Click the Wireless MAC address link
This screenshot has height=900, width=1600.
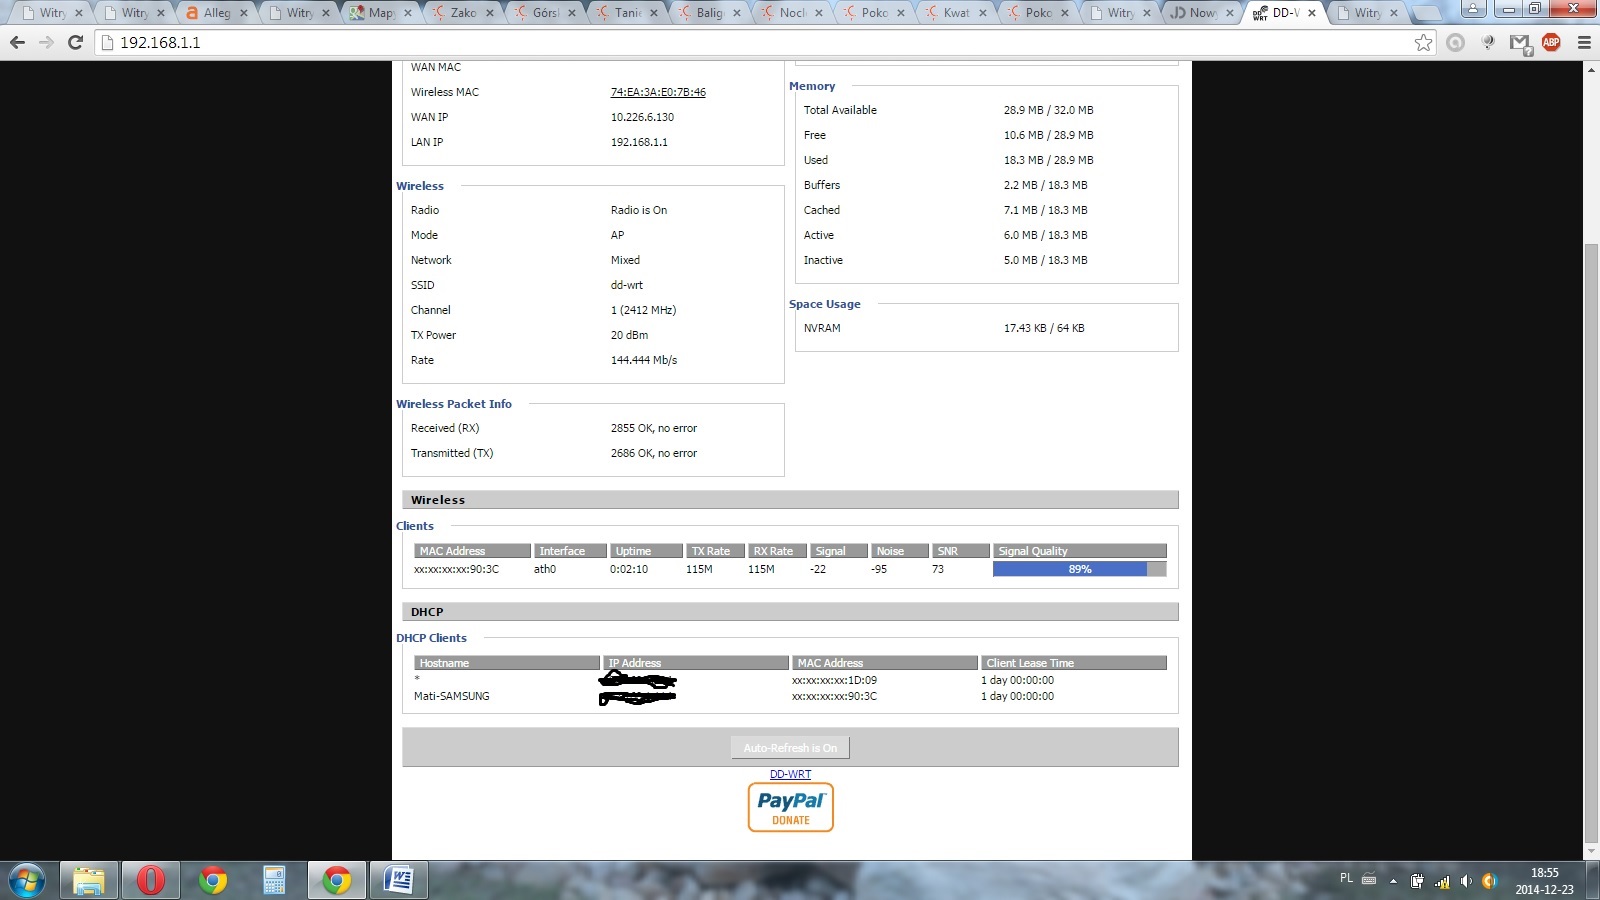pyautogui.click(x=658, y=92)
